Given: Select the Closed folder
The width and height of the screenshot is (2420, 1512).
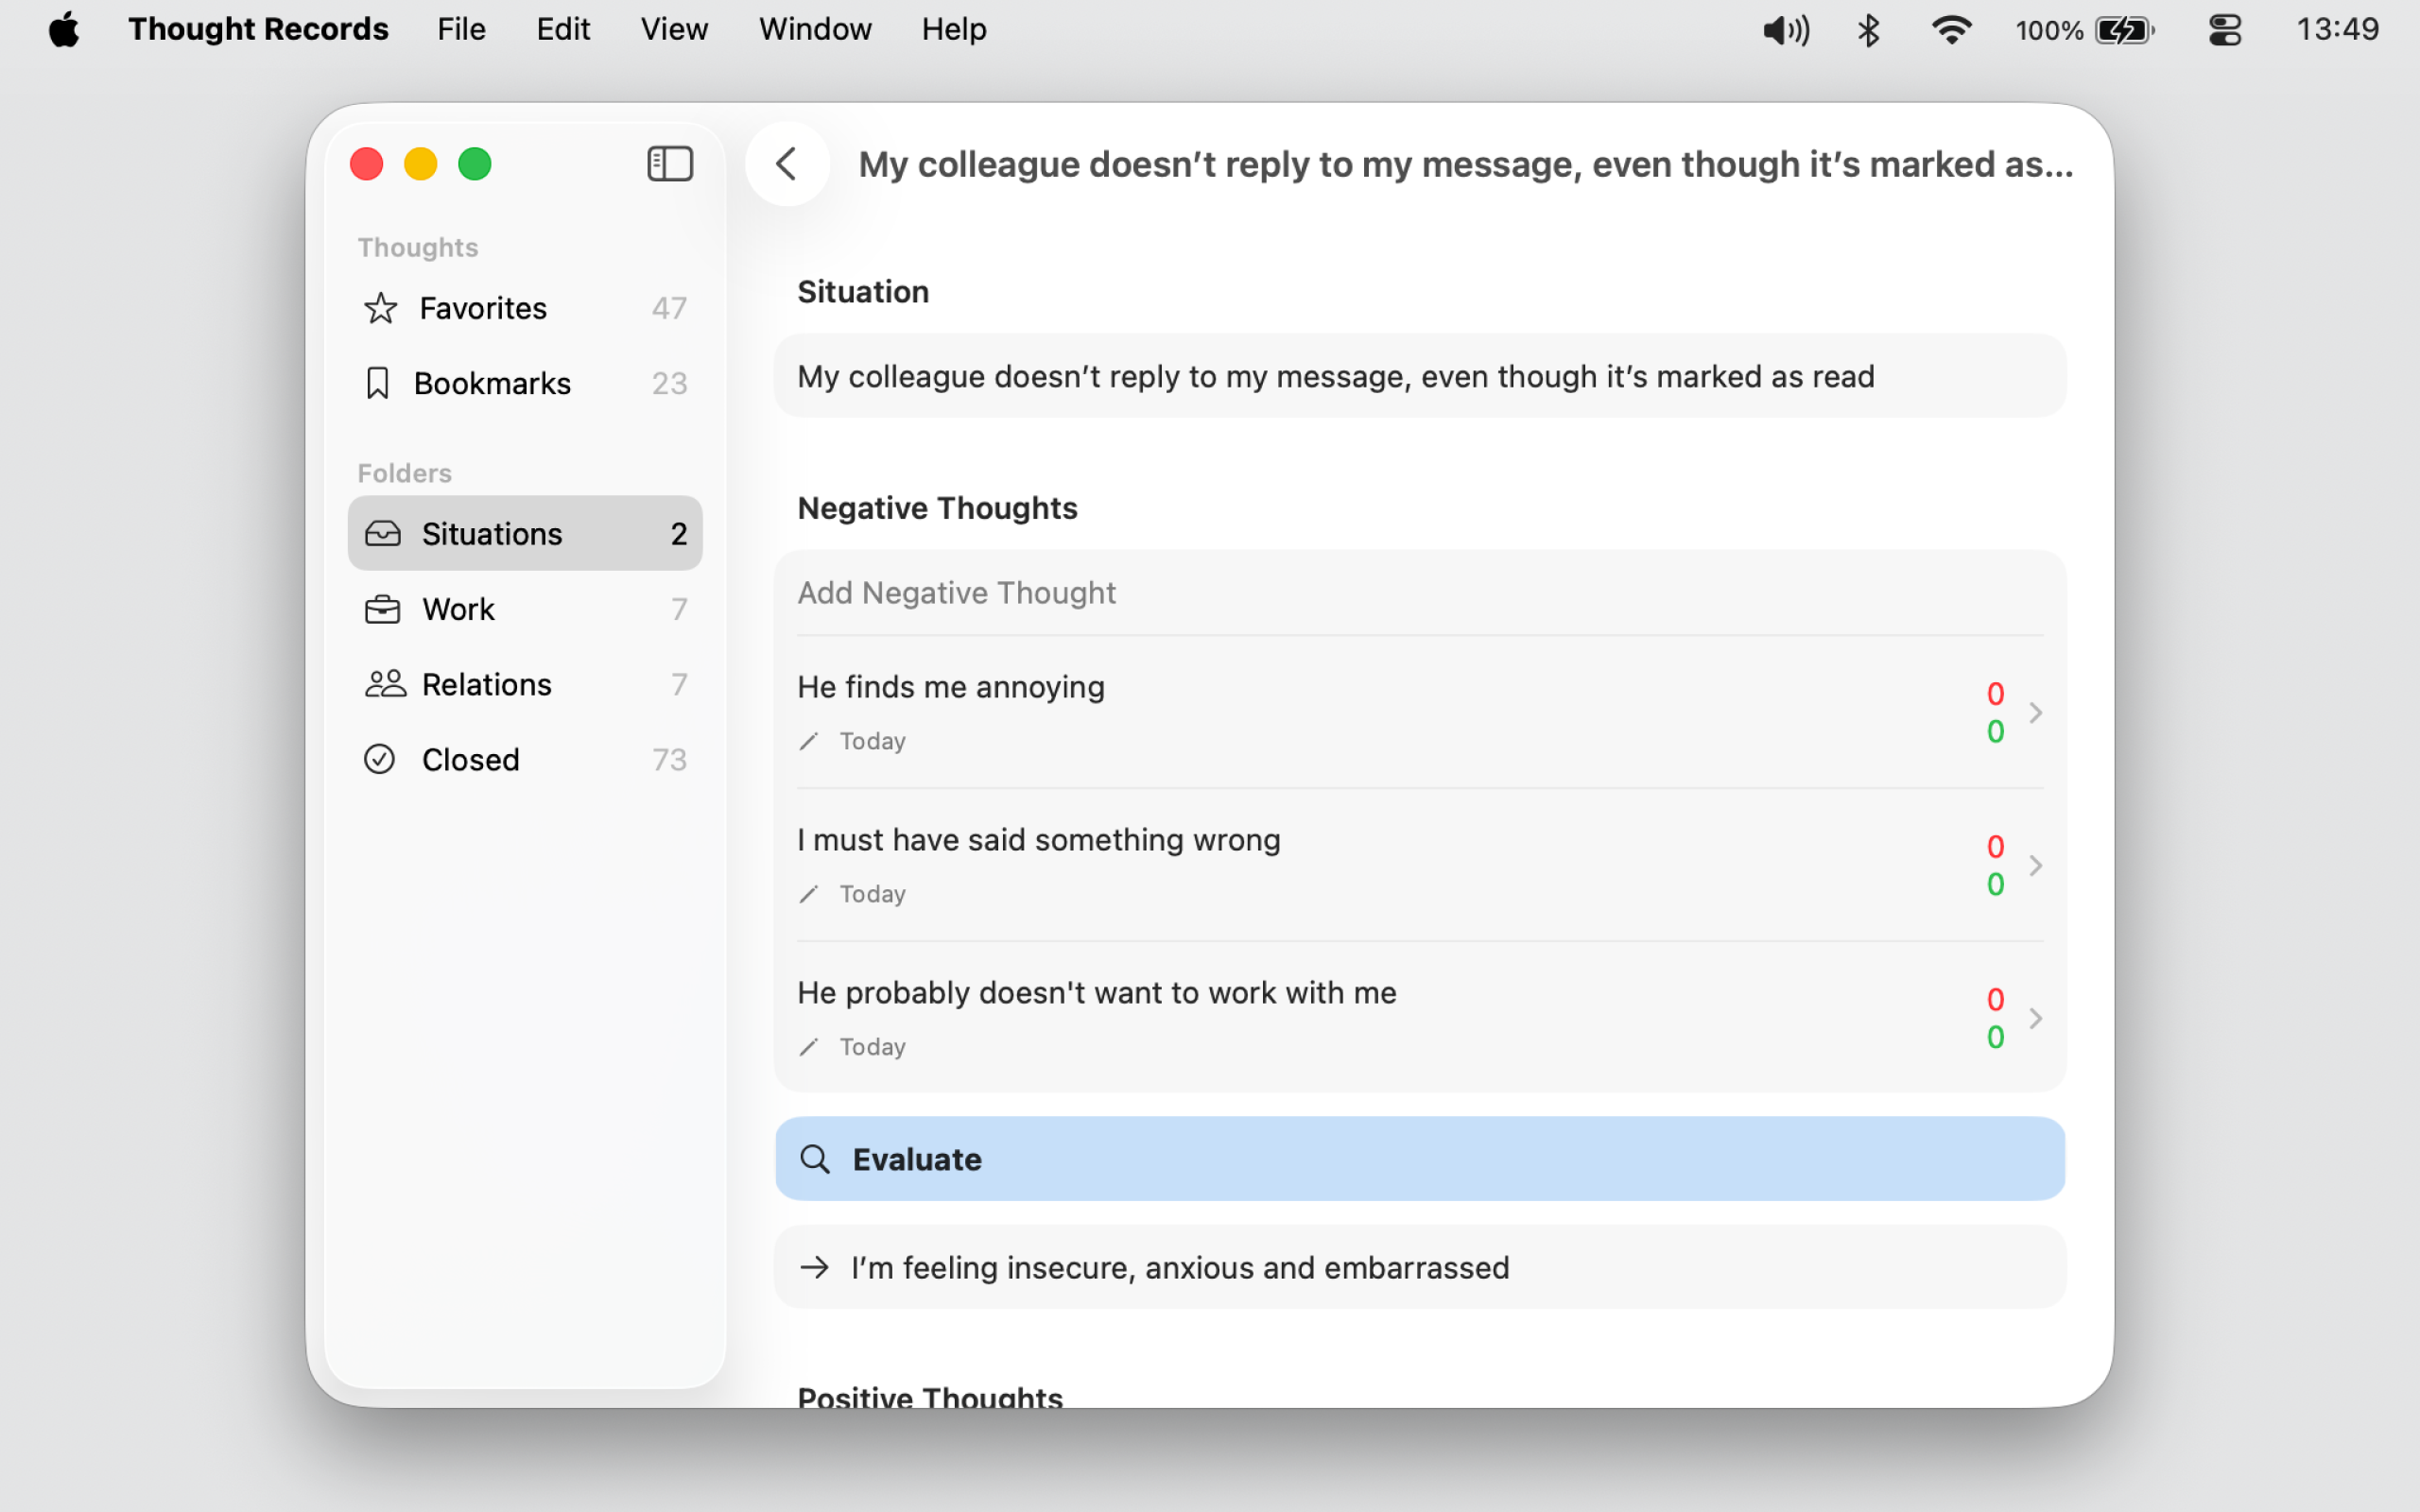Looking at the screenshot, I should tap(525, 760).
